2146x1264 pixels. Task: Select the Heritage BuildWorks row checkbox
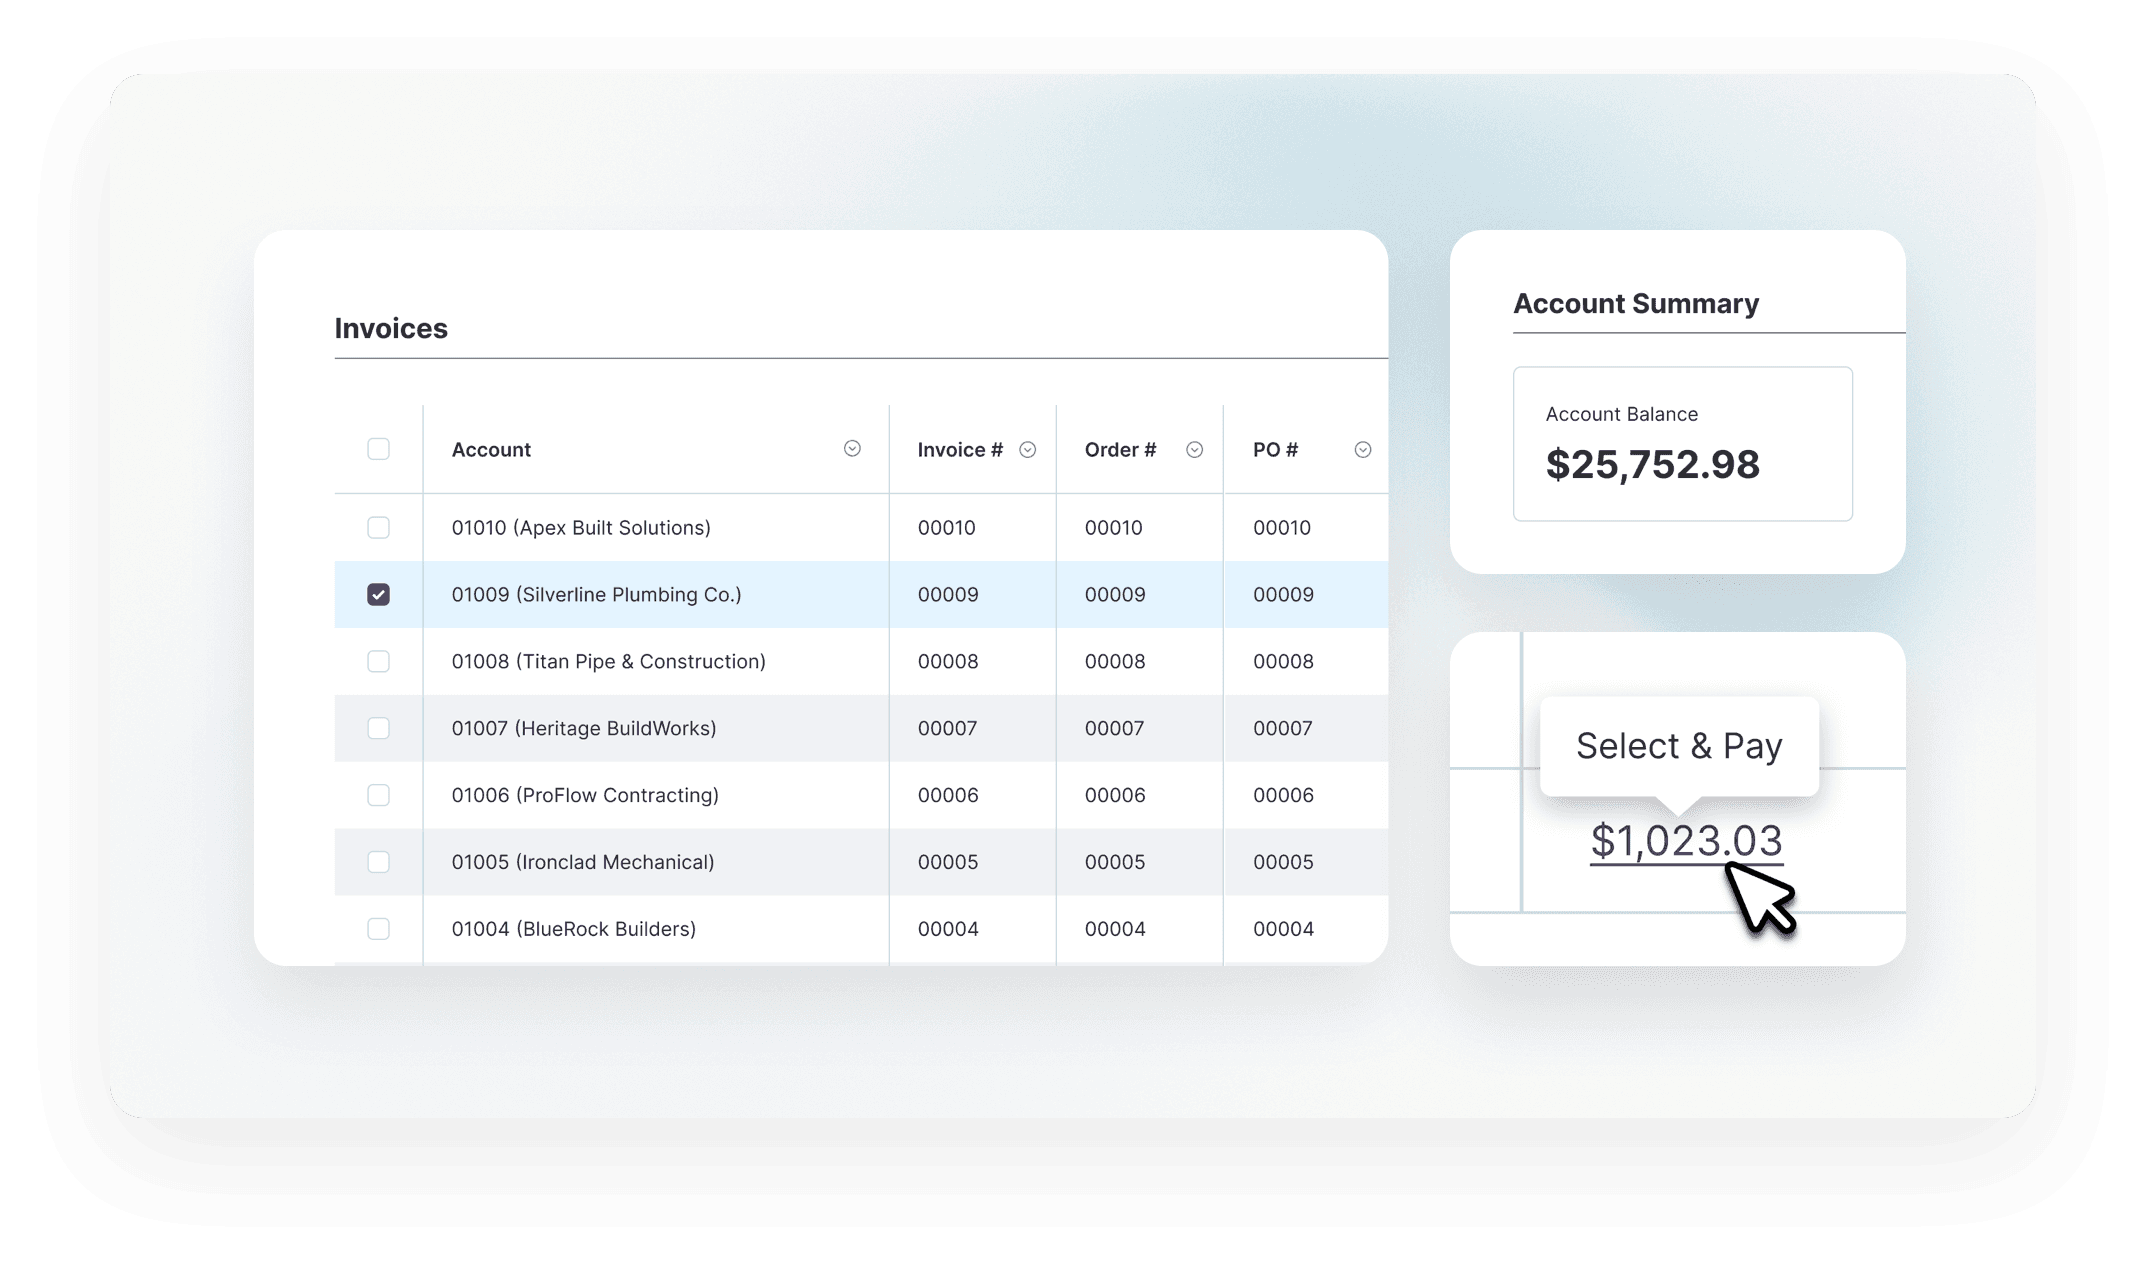click(378, 728)
